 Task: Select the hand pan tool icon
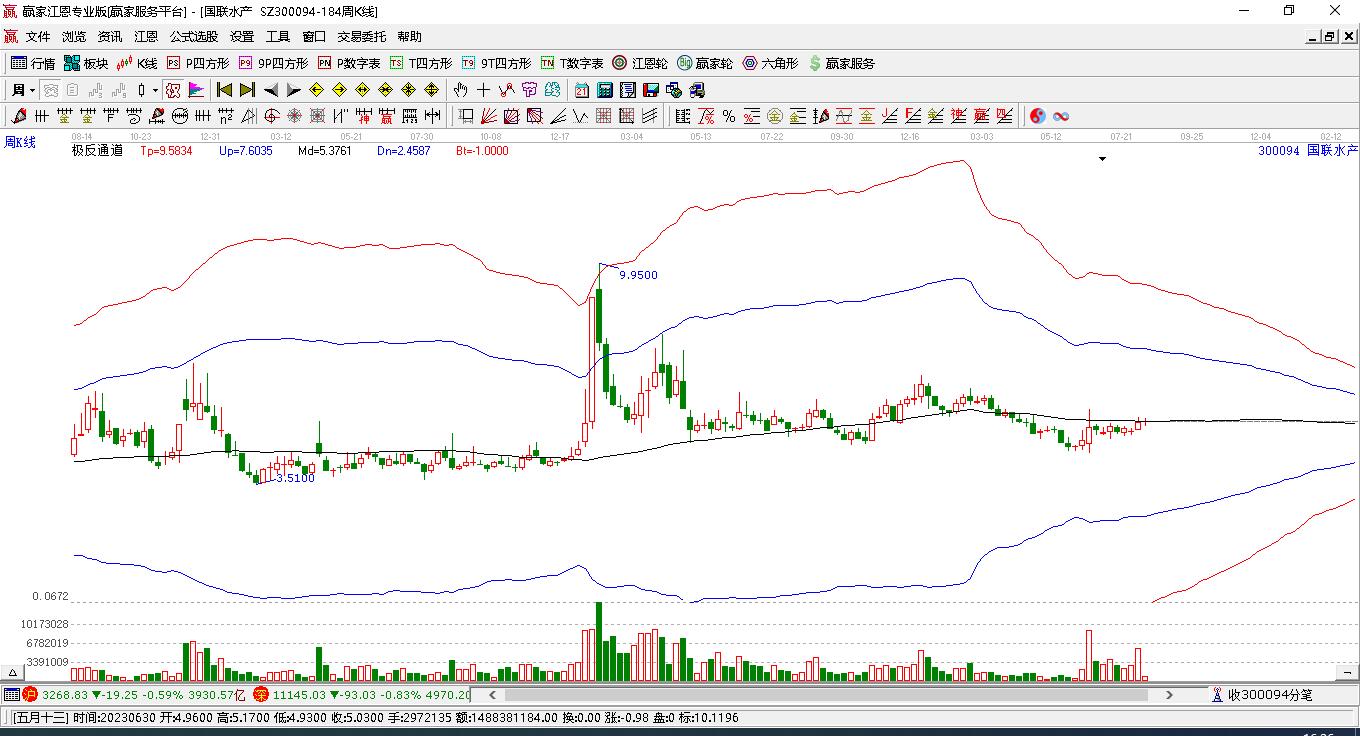461,90
